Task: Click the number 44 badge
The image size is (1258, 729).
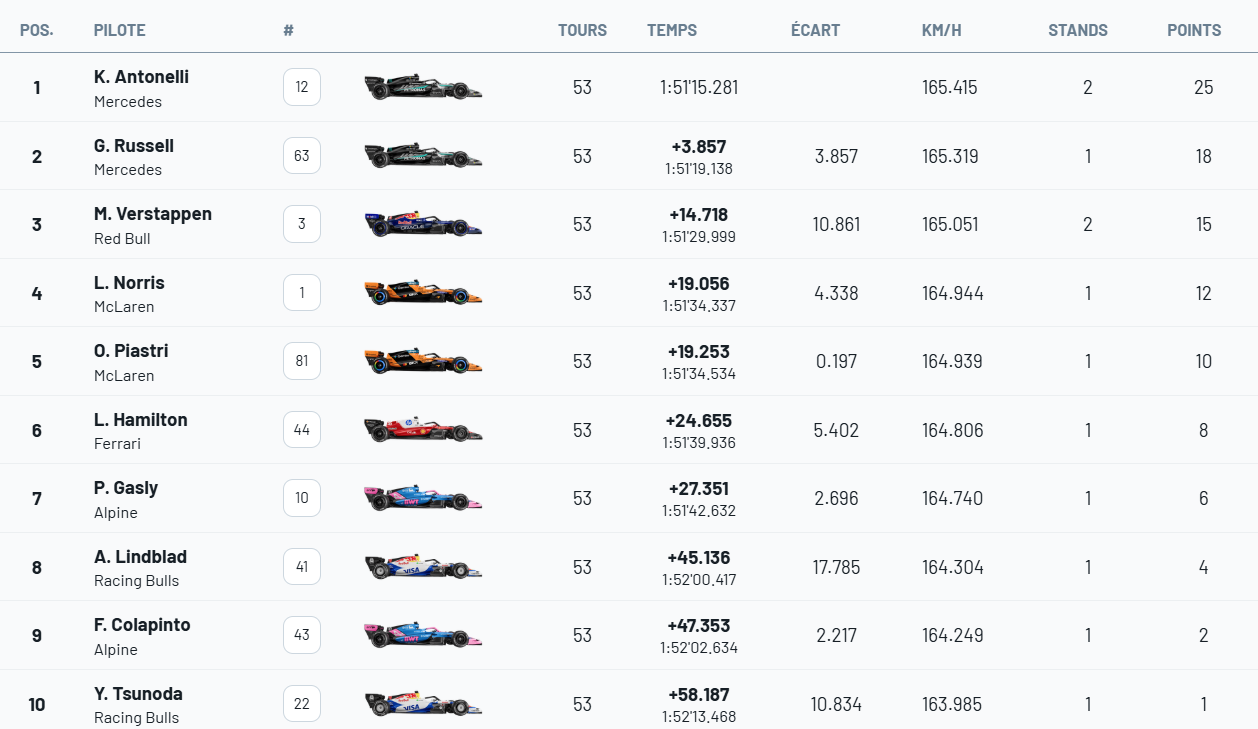Action: (x=302, y=430)
